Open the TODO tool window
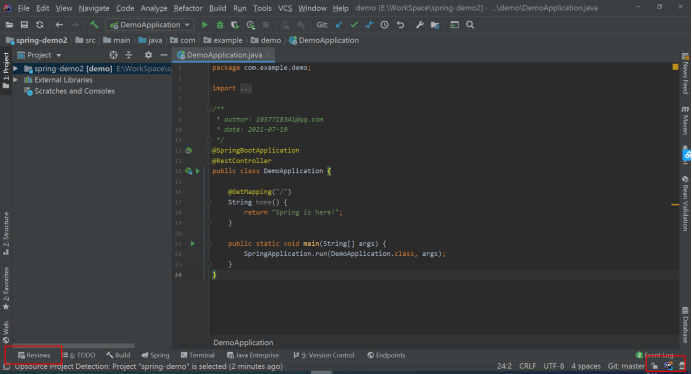The height and width of the screenshot is (374, 692). click(79, 355)
